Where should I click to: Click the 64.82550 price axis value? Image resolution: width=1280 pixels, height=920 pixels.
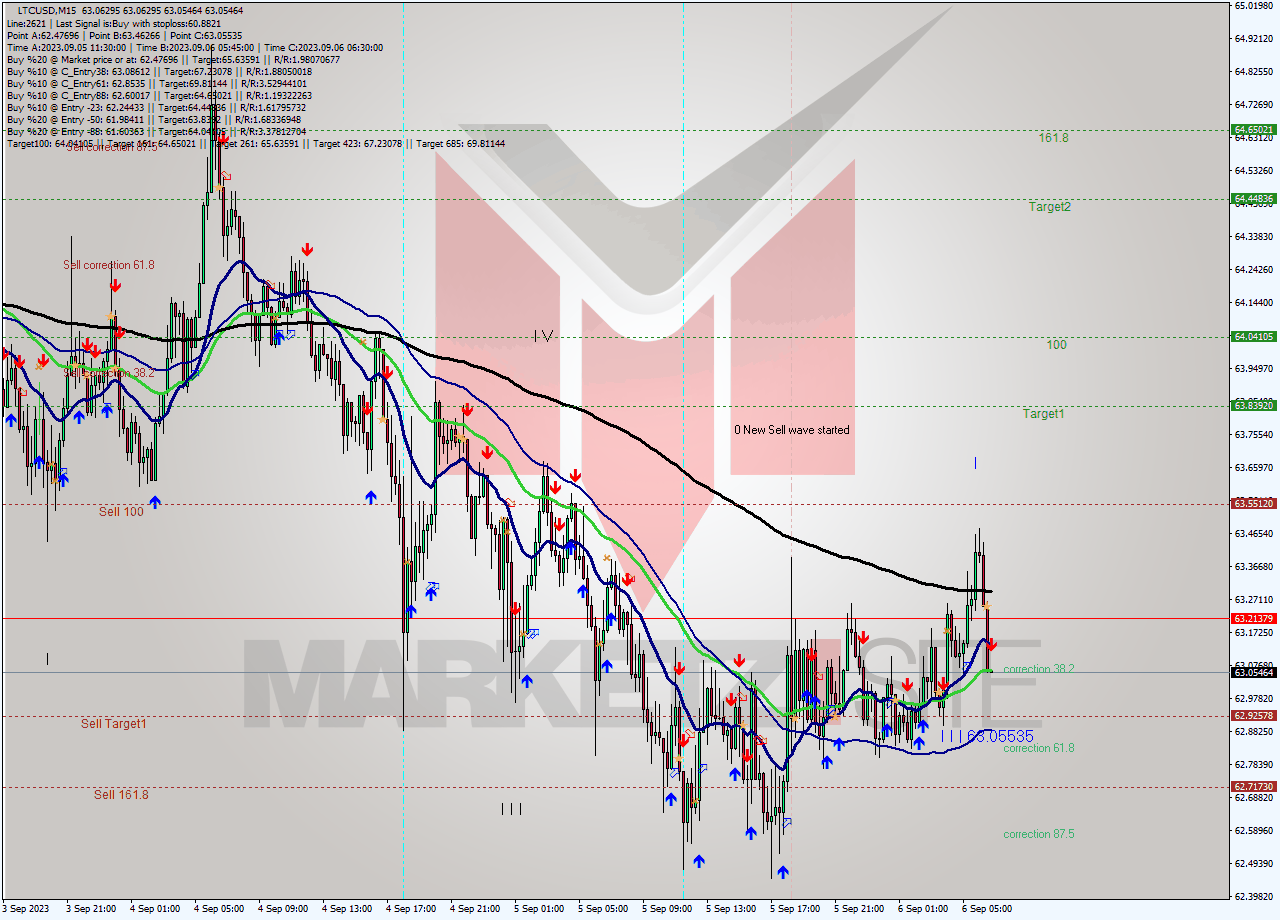coord(1253,71)
